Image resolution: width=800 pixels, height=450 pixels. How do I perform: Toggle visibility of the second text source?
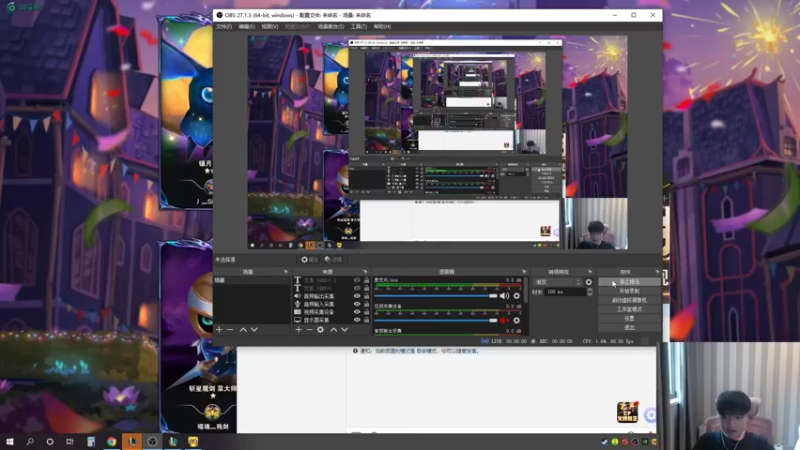click(x=357, y=288)
